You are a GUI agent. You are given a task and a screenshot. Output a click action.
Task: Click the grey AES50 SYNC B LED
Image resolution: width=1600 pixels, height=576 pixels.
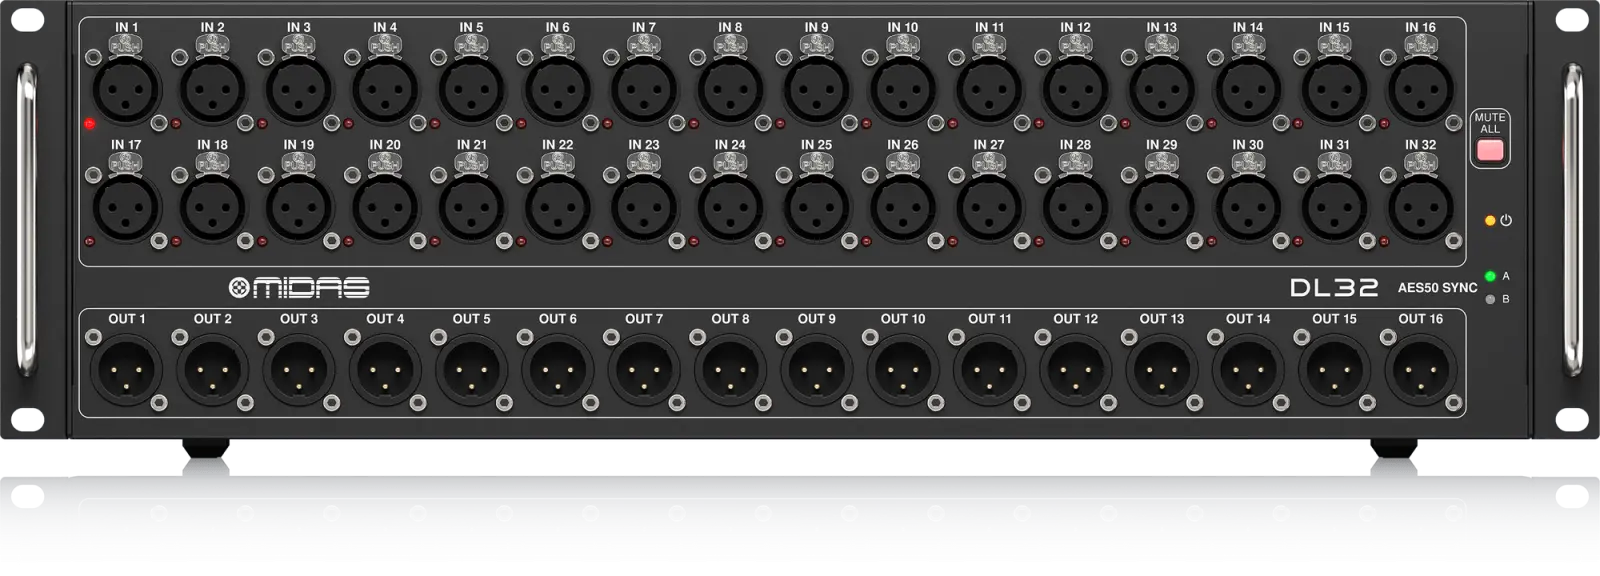pyautogui.click(x=1490, y=299)
